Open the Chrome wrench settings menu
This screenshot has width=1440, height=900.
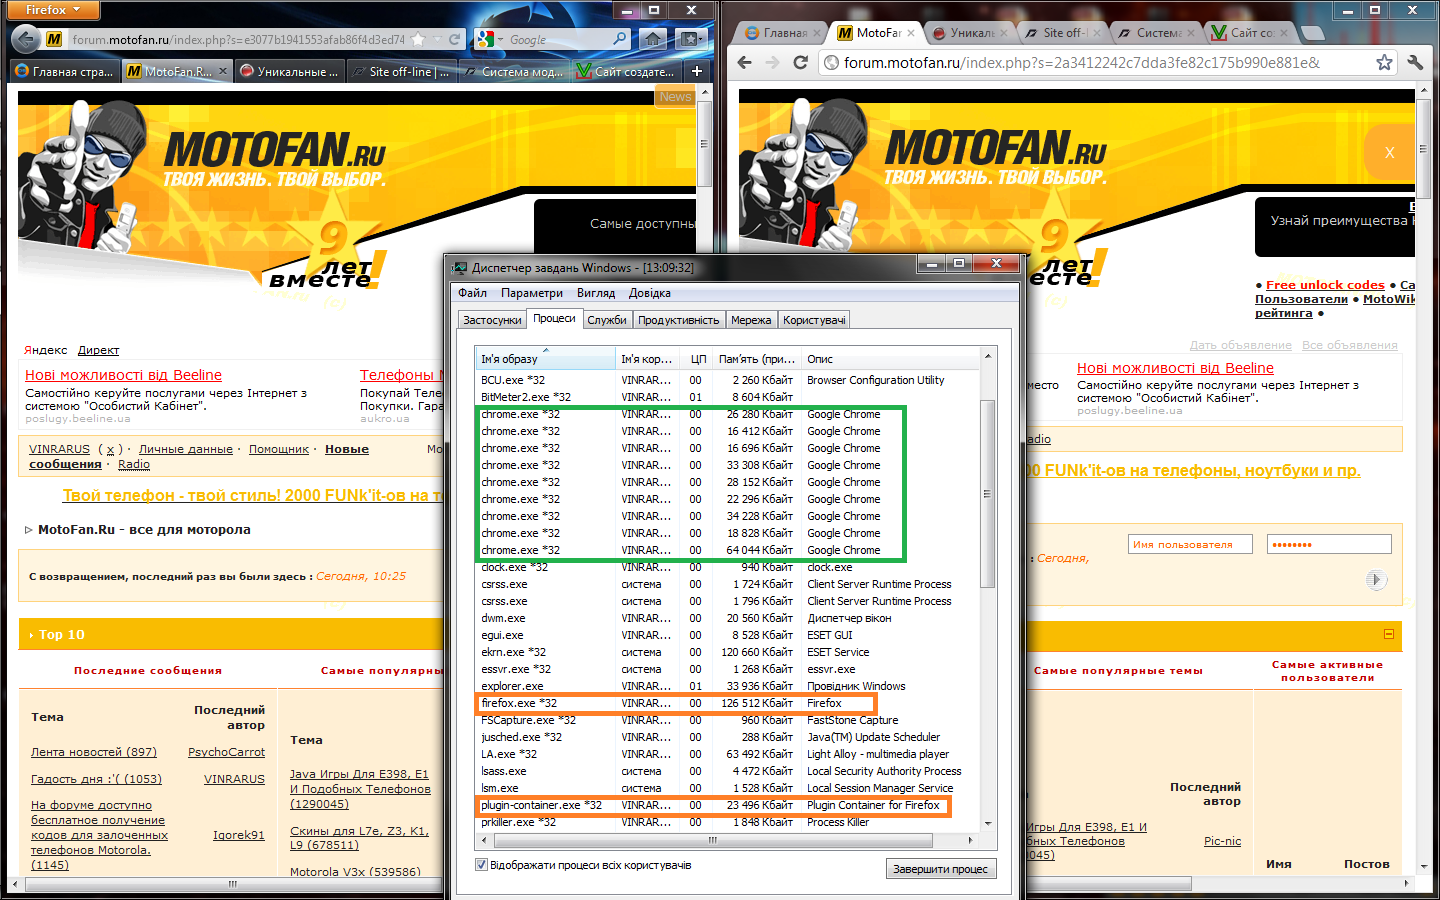point(1415,62)
